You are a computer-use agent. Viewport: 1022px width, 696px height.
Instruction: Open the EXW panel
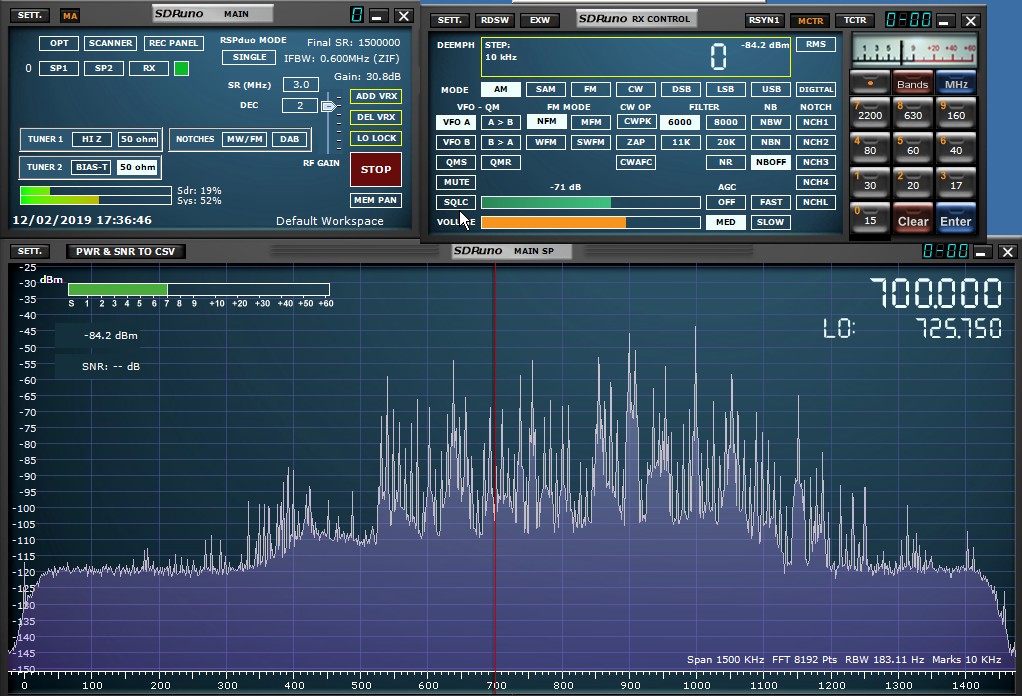(x=540, y=20)
